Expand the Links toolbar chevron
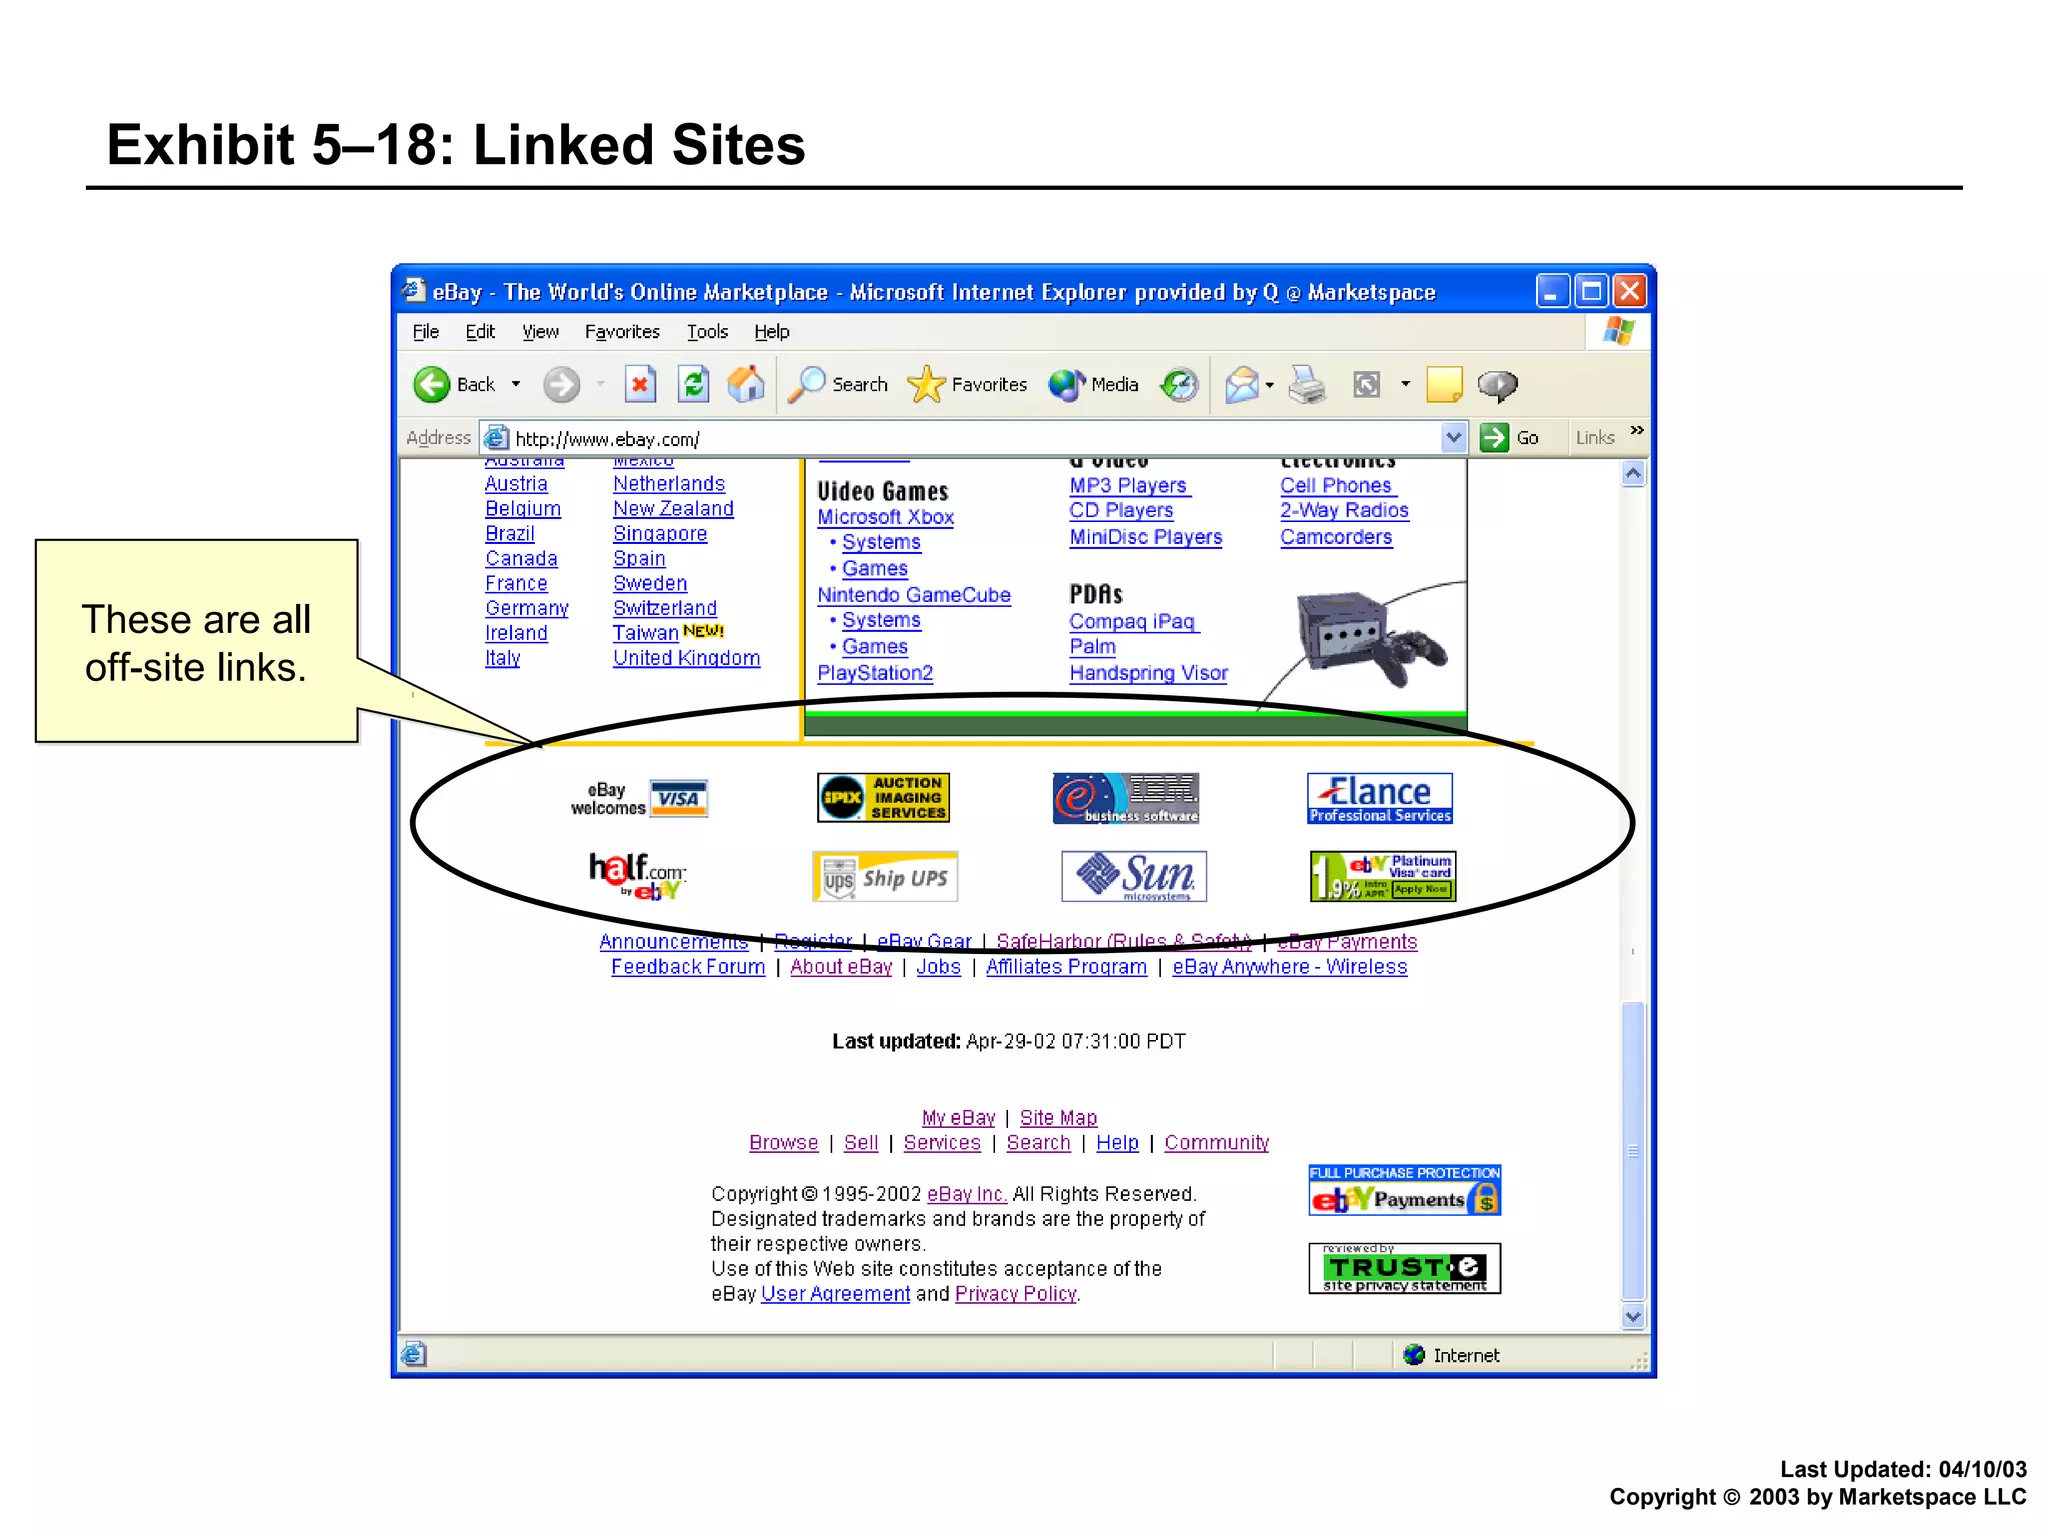2048x1536 pixels. 1637,431
